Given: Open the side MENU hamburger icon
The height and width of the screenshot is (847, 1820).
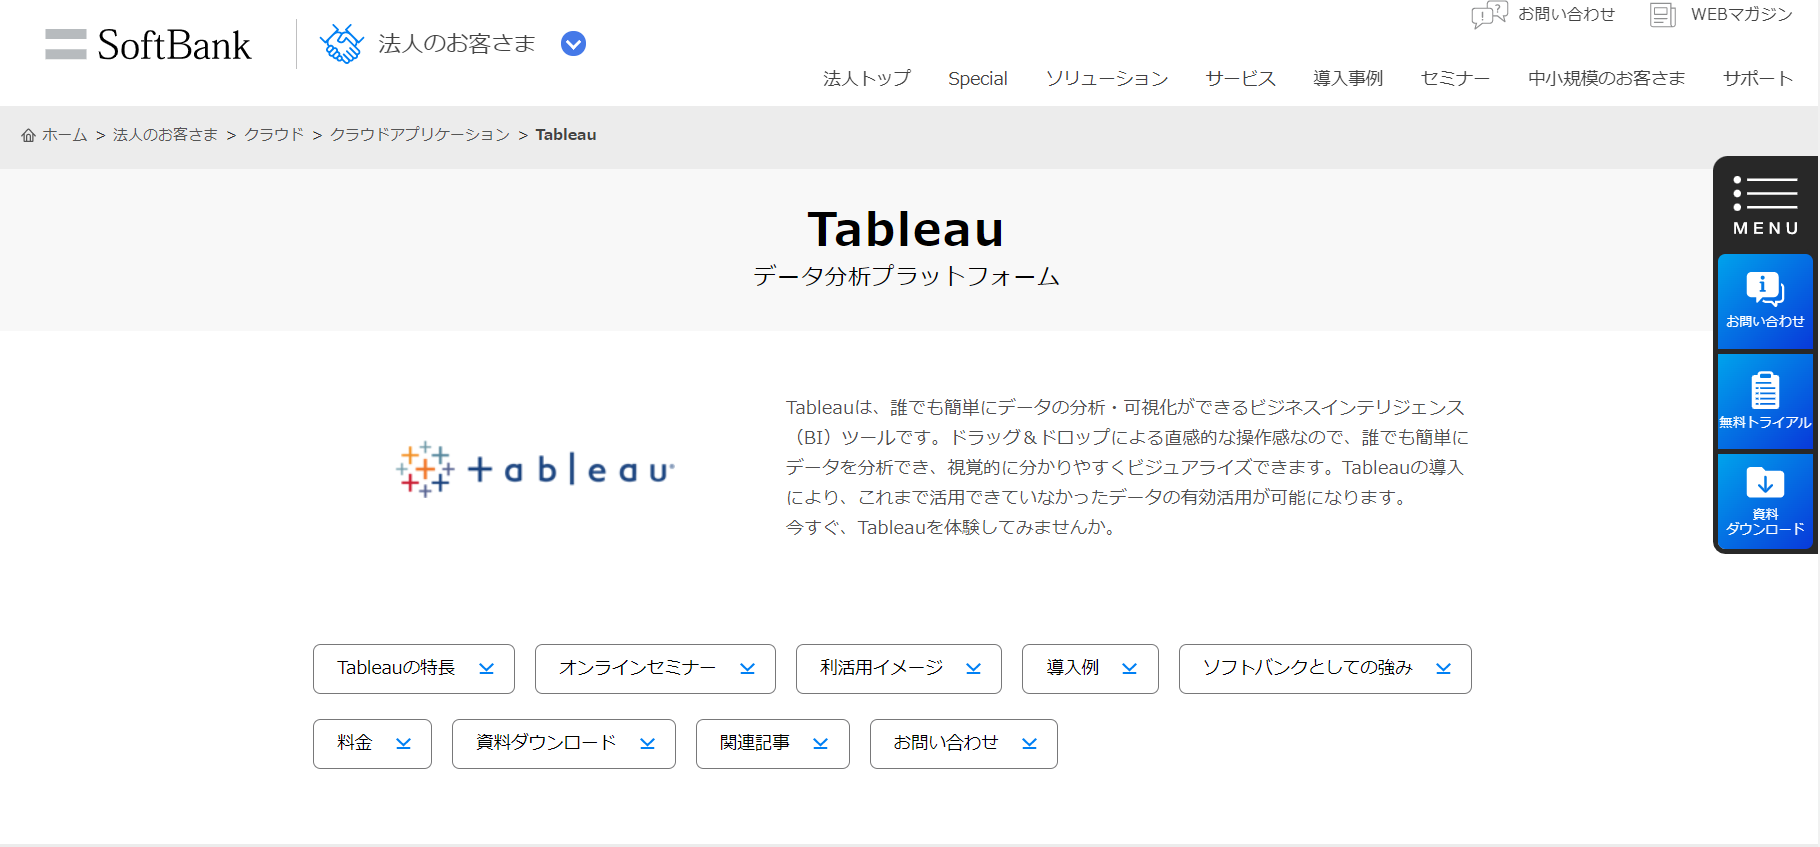Looking at the screenshot, I should [1766, 205].
